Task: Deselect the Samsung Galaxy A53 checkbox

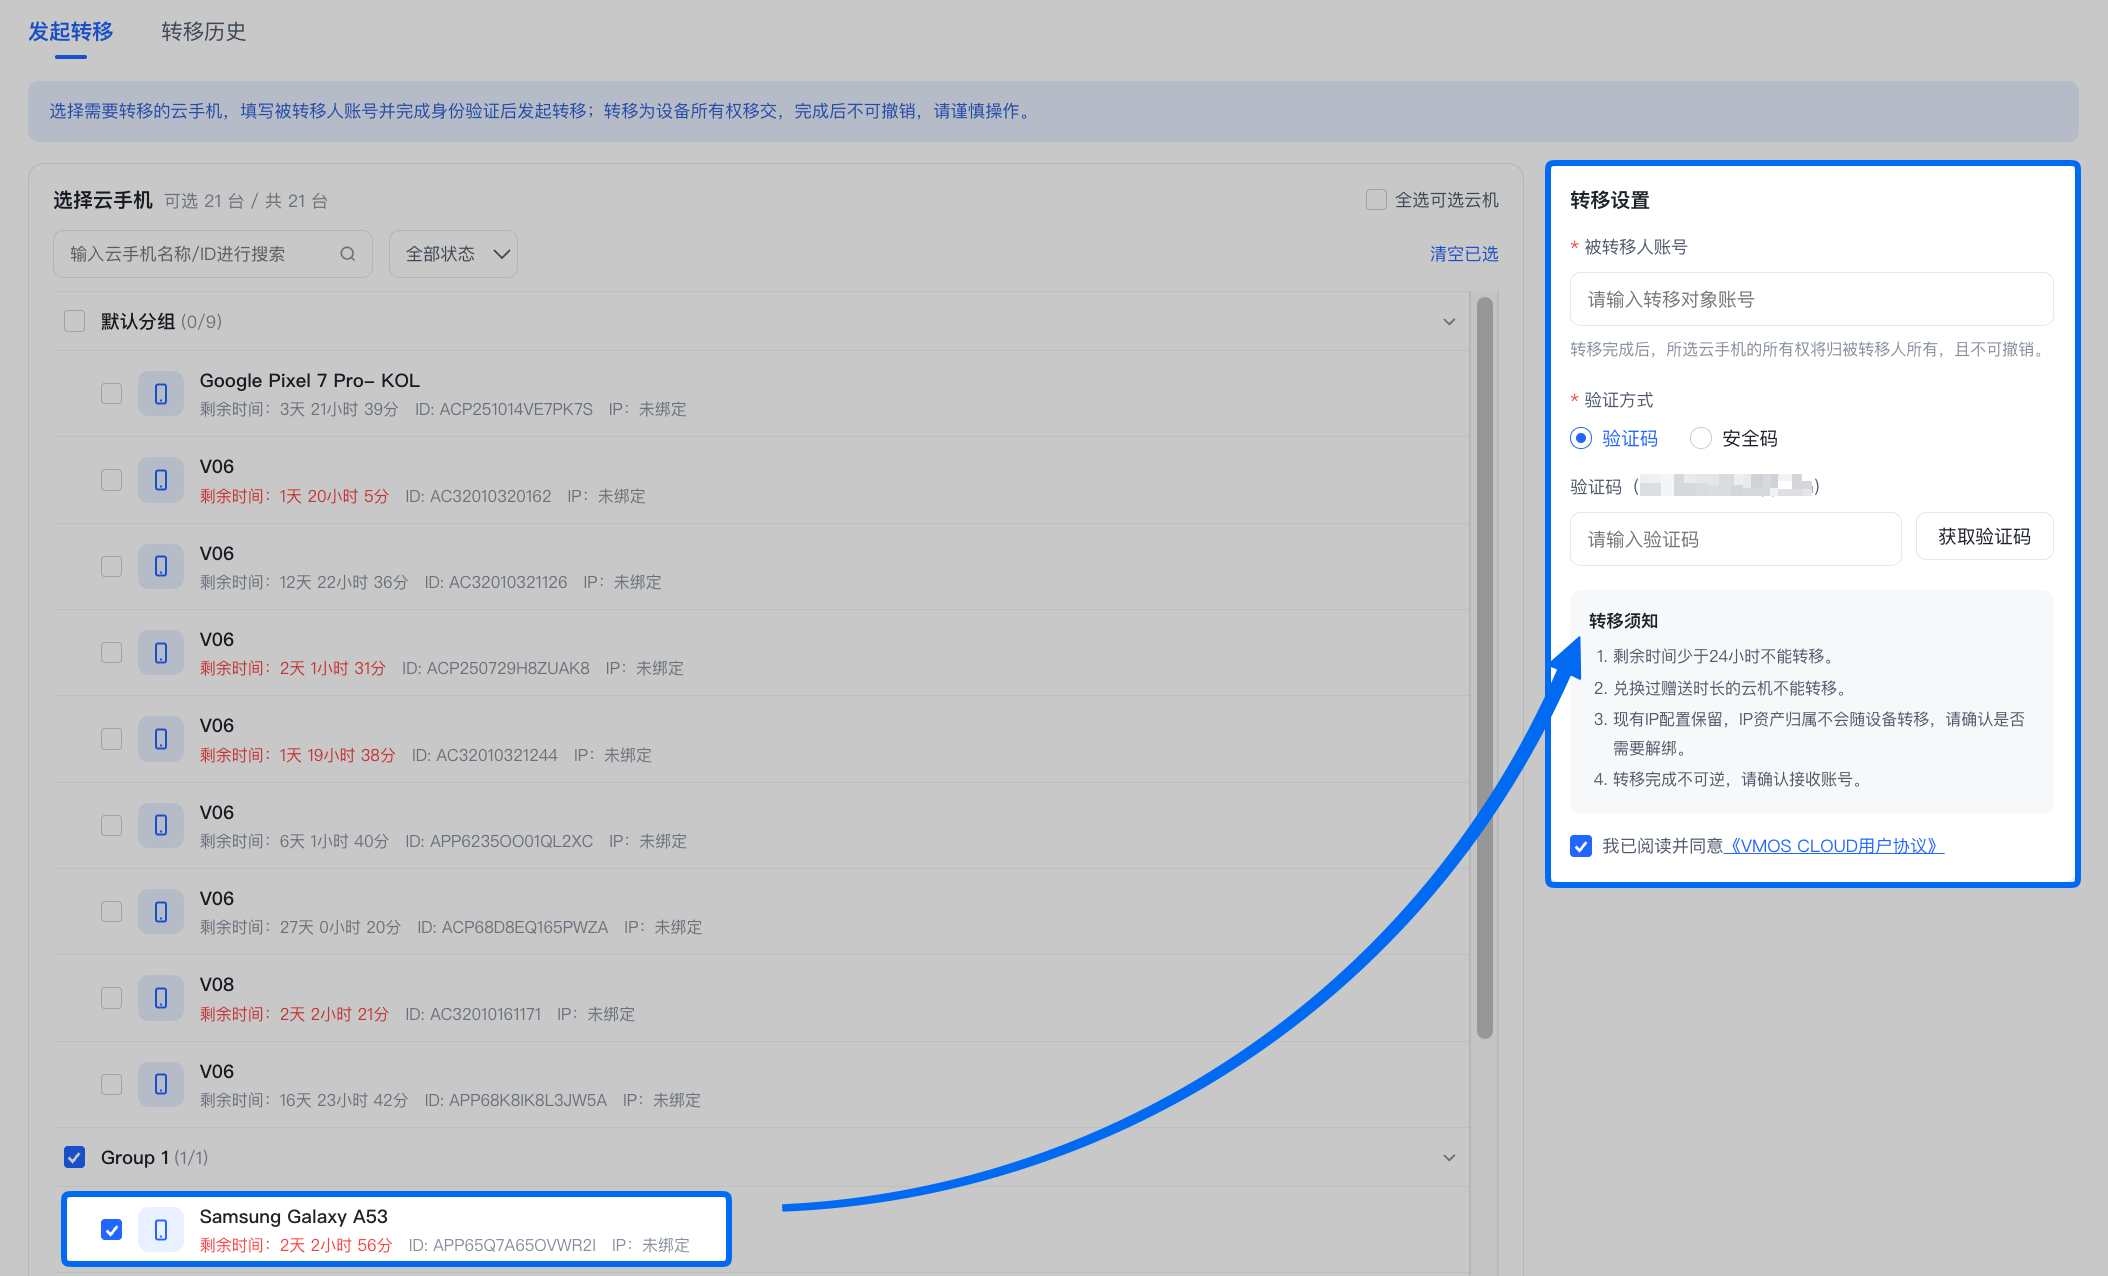Action: [x=112, y=1230]
